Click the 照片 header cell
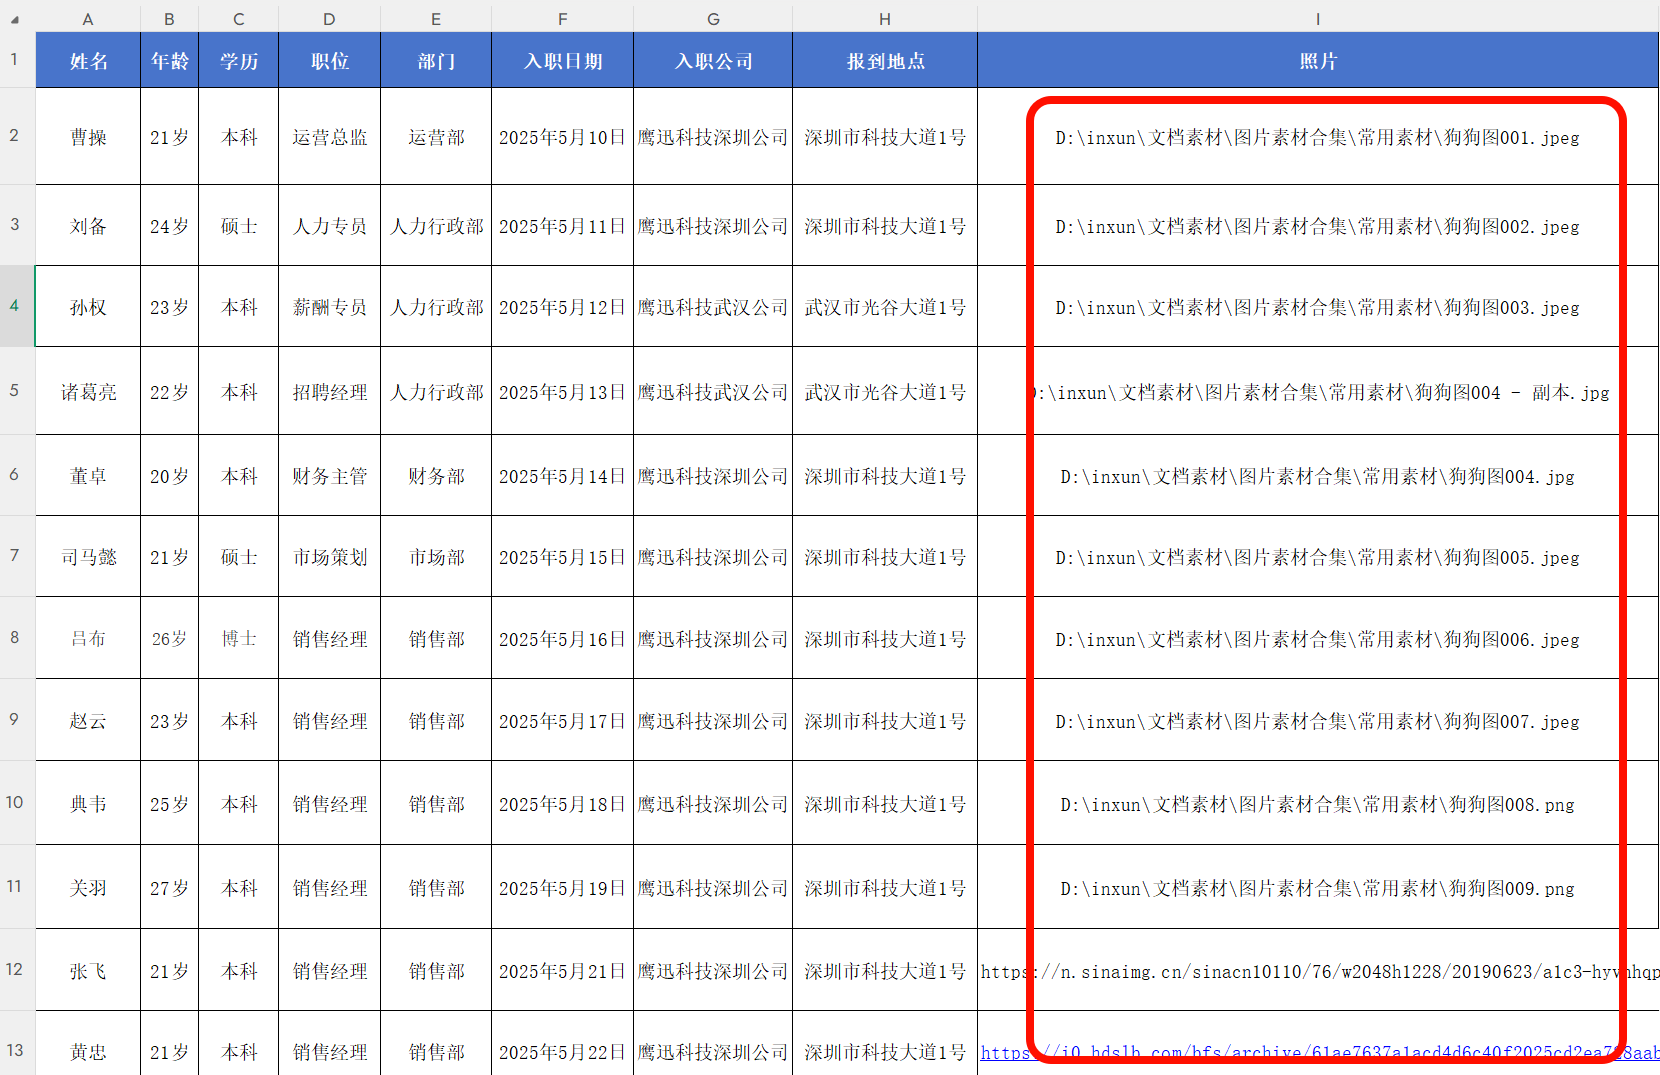The height and width of the screenshot is (1075, 1660). (1317, 61)
